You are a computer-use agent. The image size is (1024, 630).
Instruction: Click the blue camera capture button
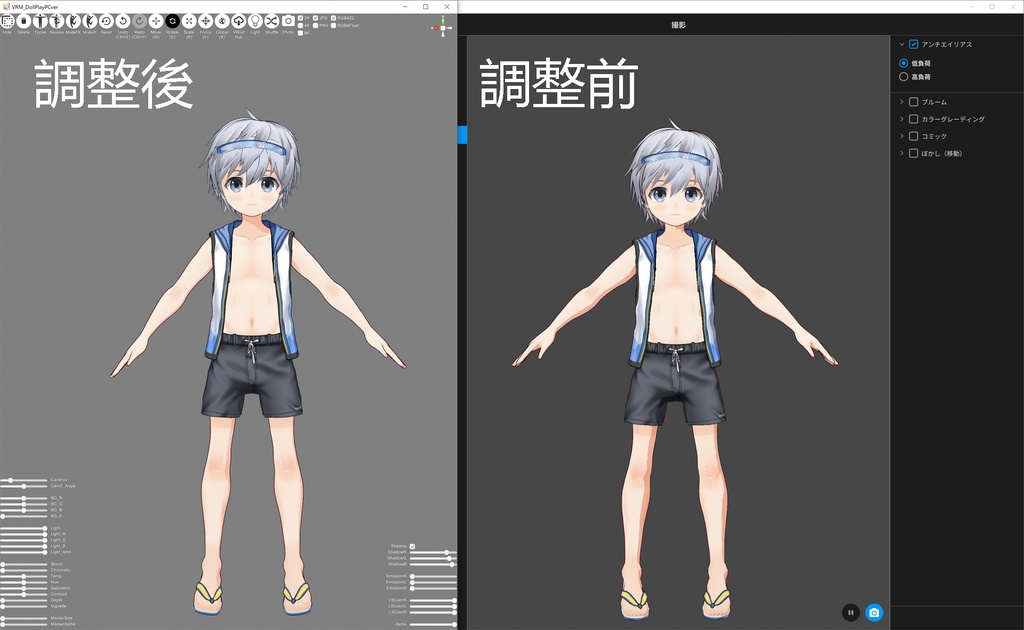pos(874,612)
